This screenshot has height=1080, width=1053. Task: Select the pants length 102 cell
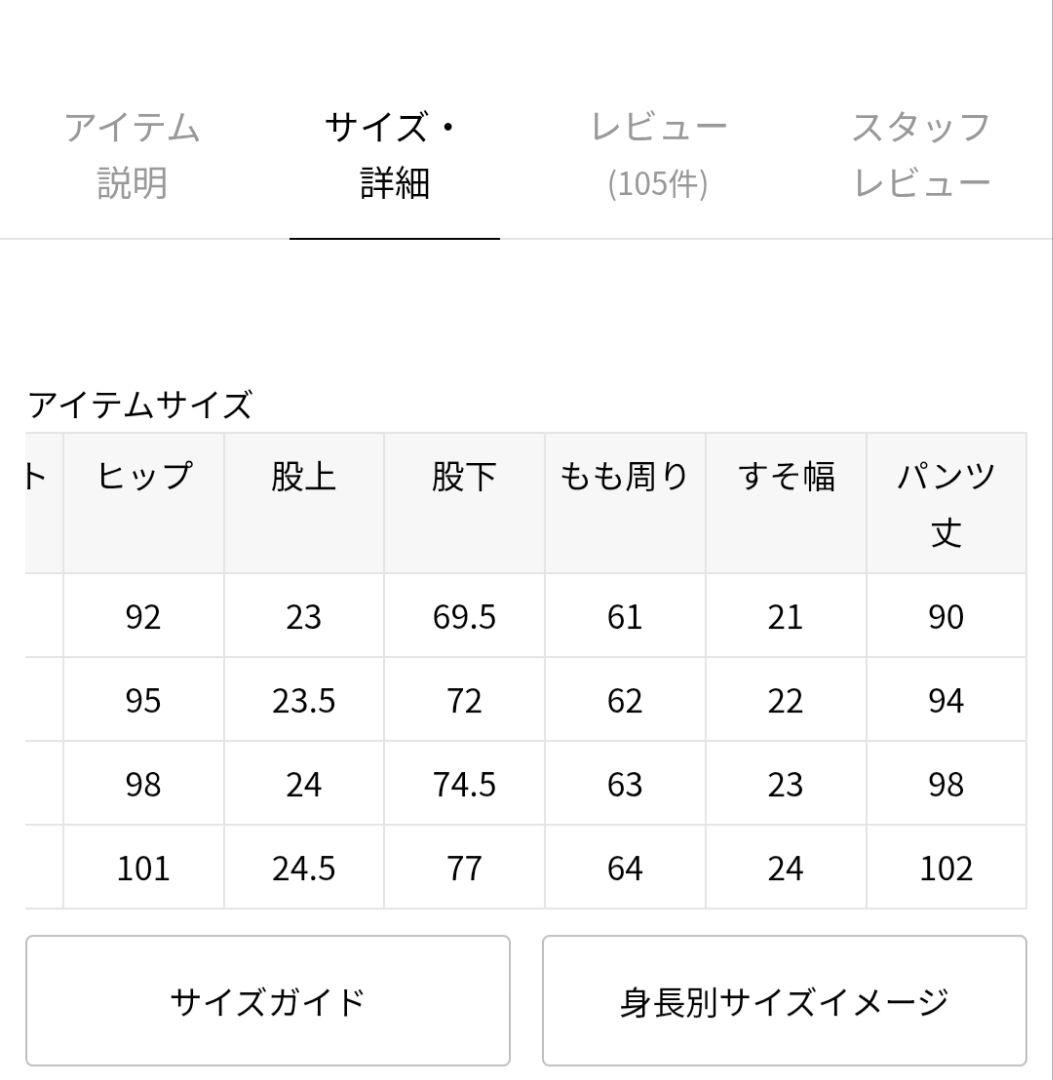[945, 868]
